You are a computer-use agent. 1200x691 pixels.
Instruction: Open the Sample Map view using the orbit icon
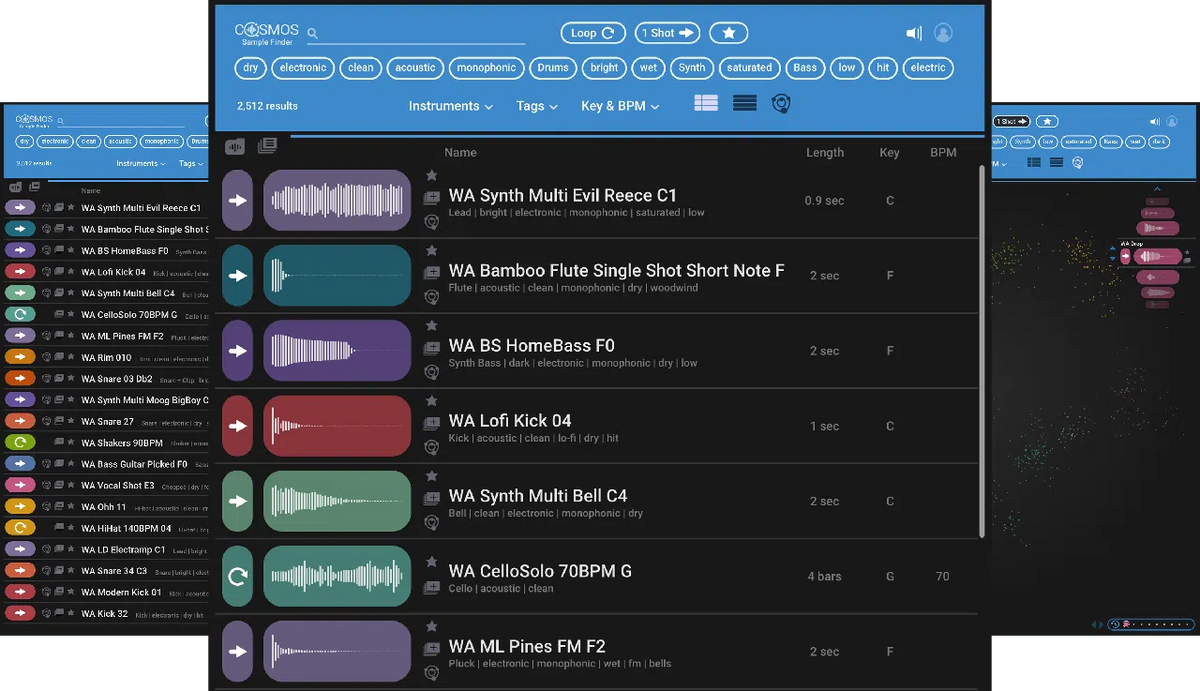[781, 103]
